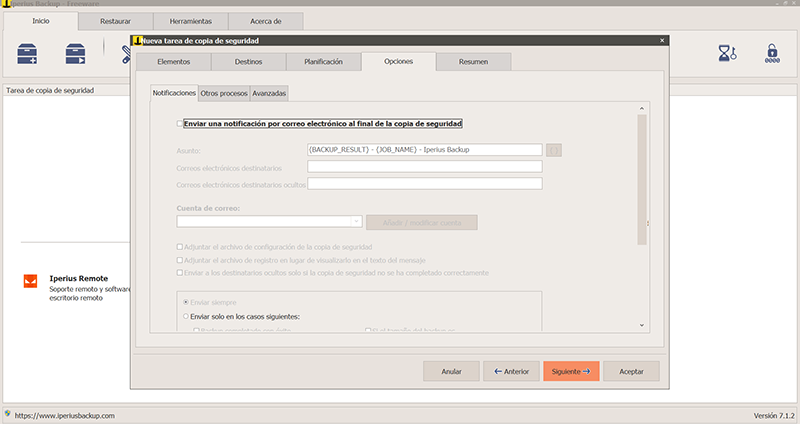Viewport: 800px width, 424px height.
Task: Check Enviar a los destinatarios ocultos option
Action: [180, 273]
